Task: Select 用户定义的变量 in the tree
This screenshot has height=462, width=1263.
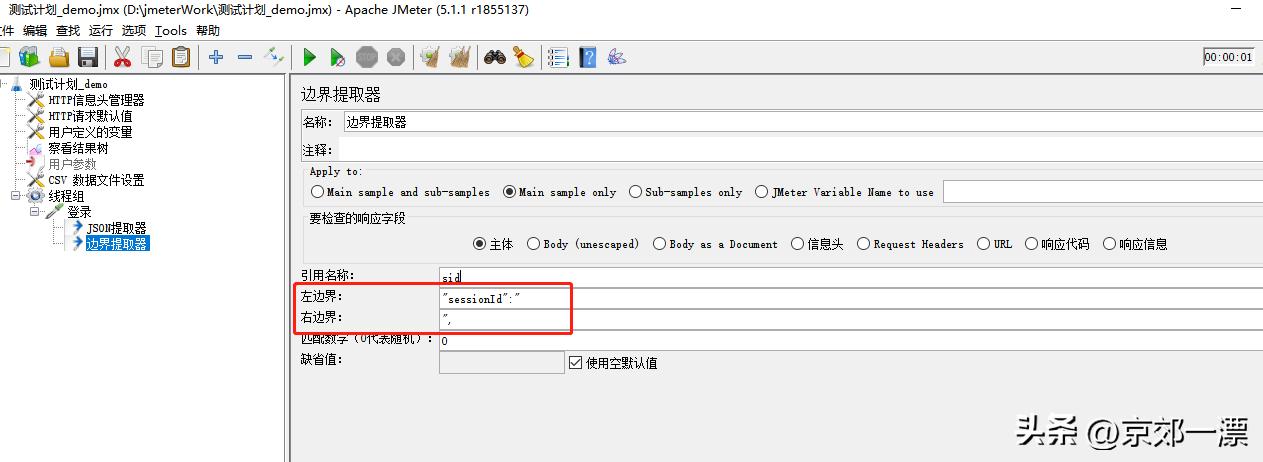Action: pos(90,132)
